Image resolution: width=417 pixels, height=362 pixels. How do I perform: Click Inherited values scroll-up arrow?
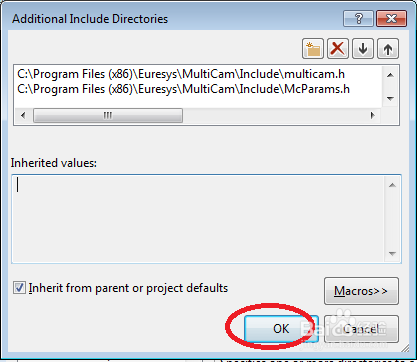tap(392, 185)
